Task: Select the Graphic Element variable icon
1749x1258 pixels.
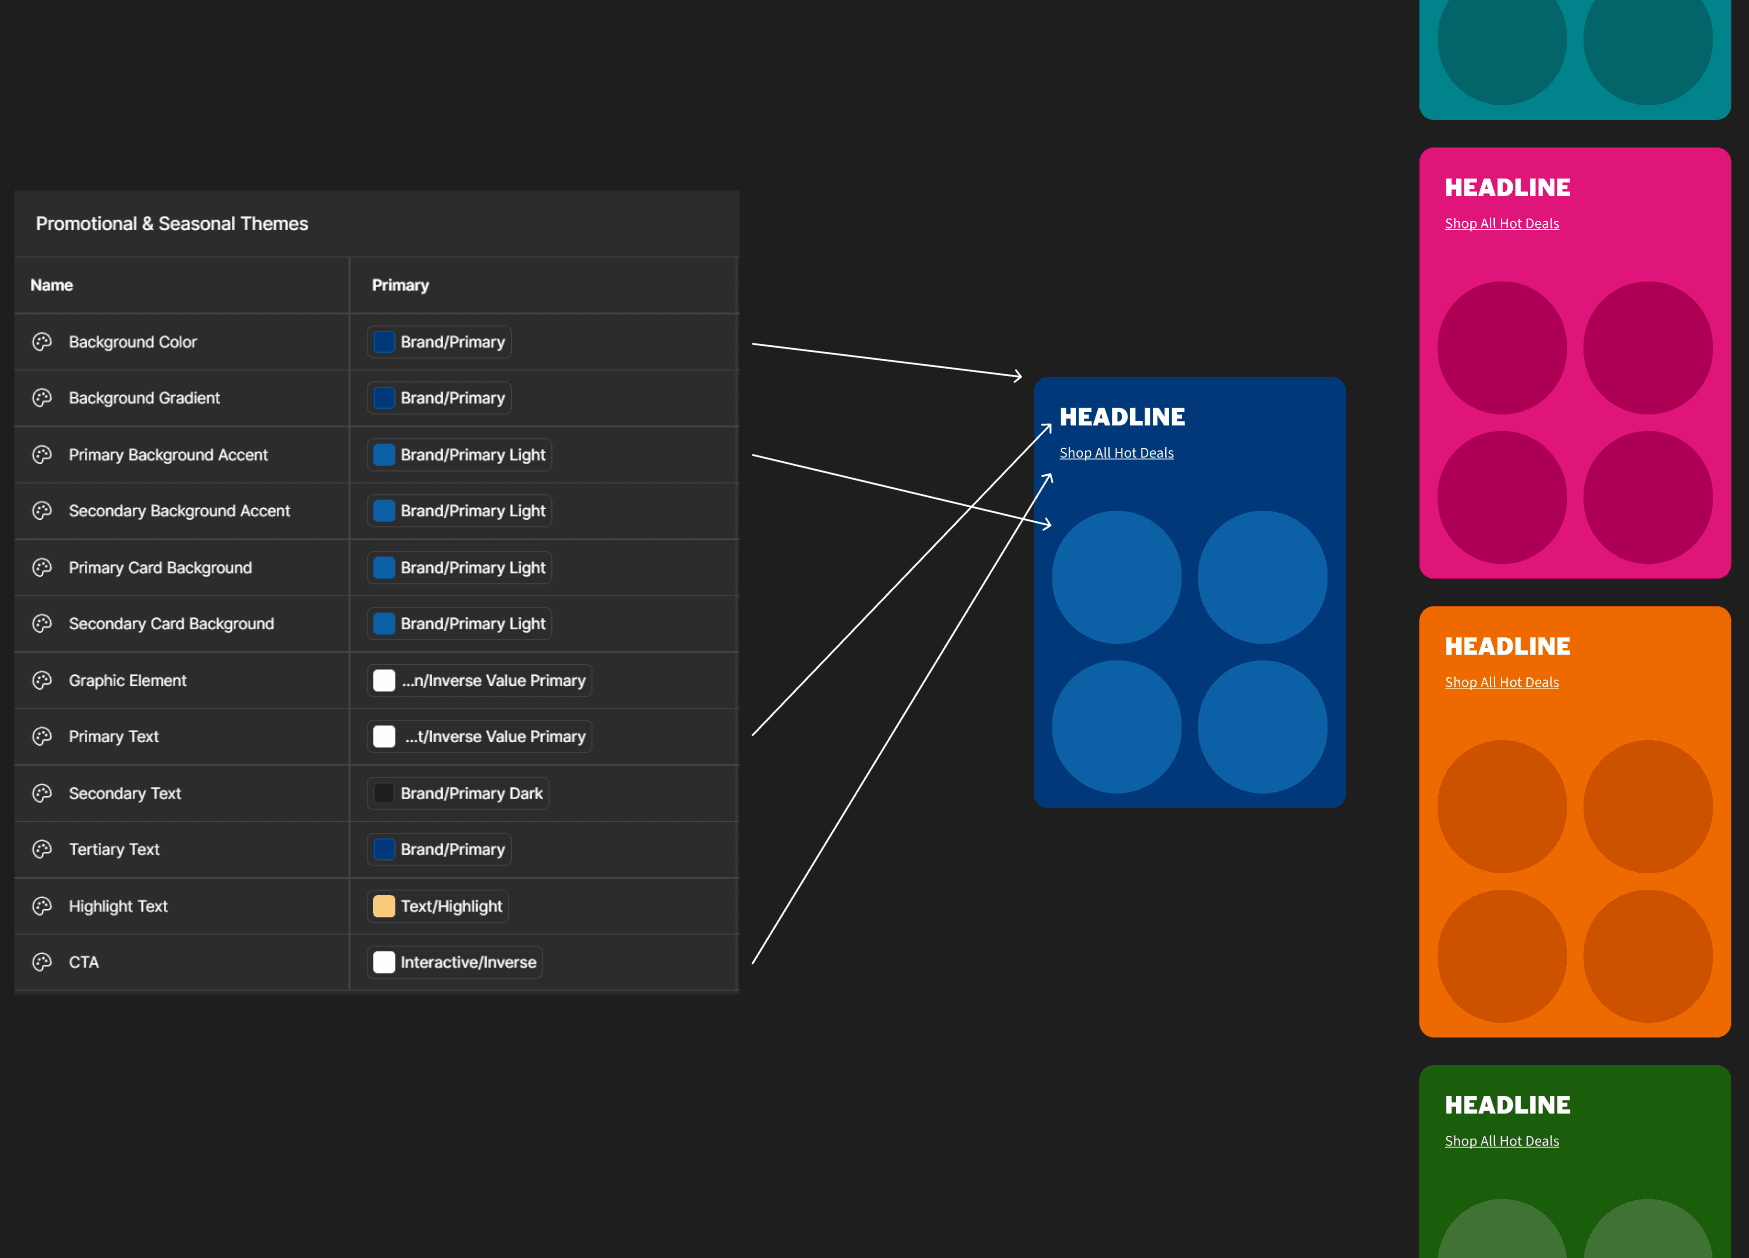Action: [42, 681]
